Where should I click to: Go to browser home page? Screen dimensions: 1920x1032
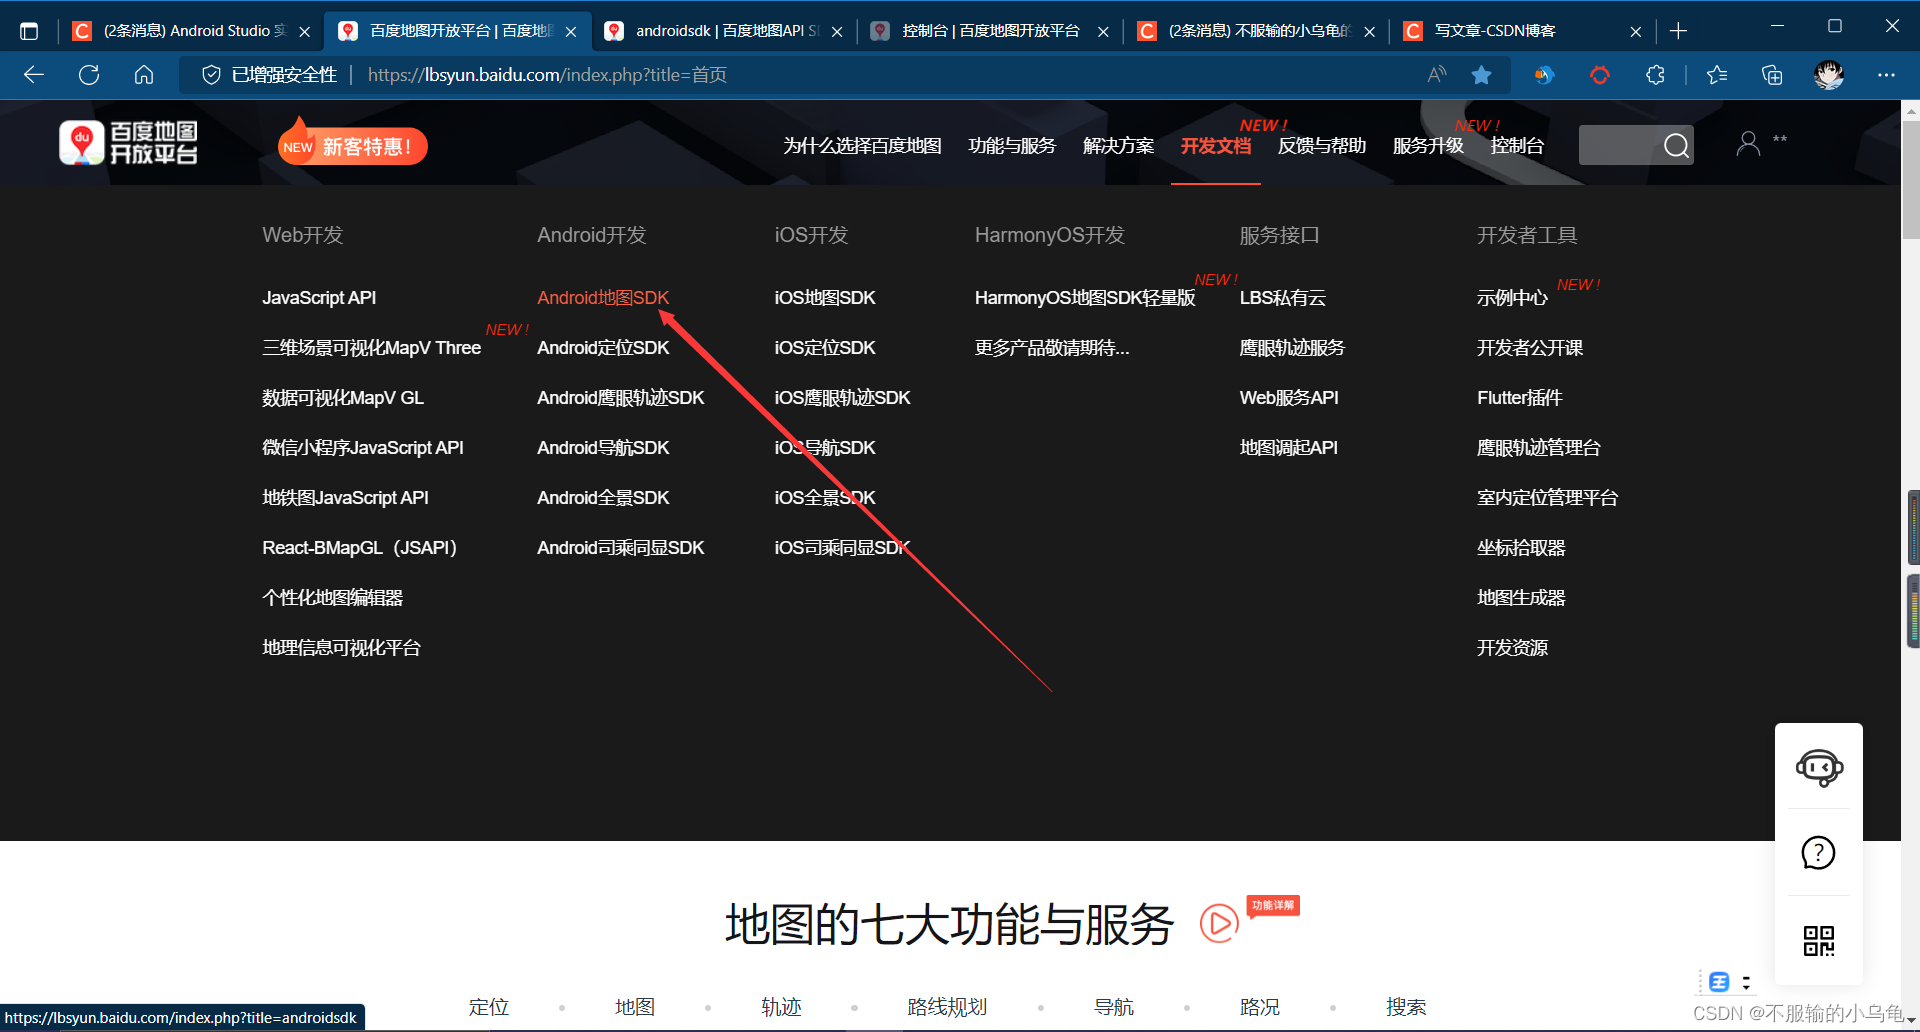[x=144, y=75]
